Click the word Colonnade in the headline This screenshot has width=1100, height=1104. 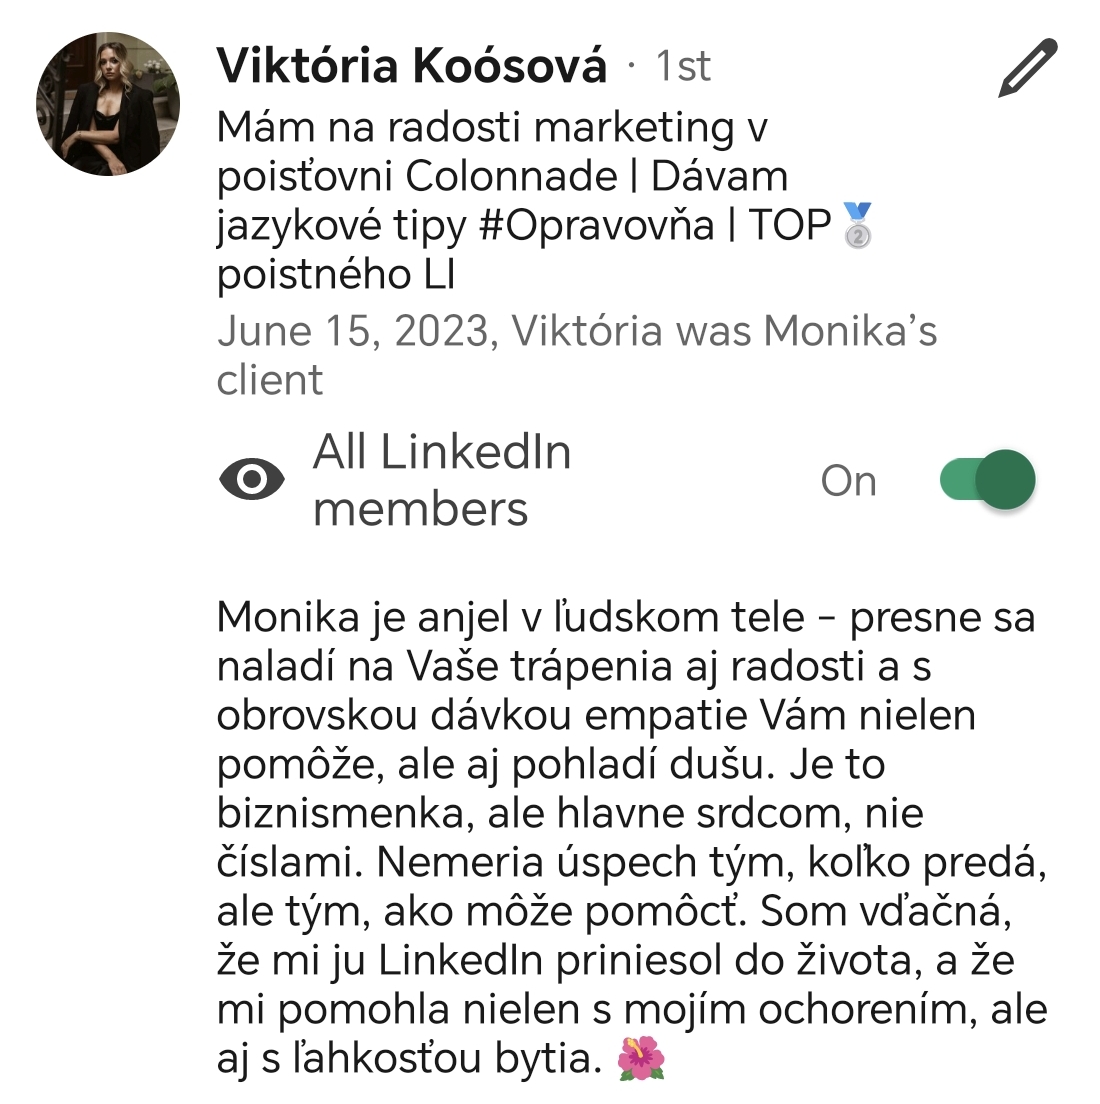[x=511, y=175]
